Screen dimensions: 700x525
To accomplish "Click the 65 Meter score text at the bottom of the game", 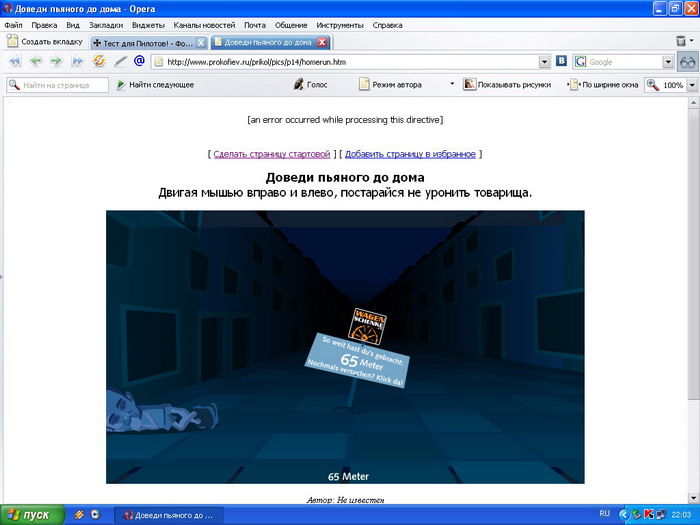I will point(348,476).
